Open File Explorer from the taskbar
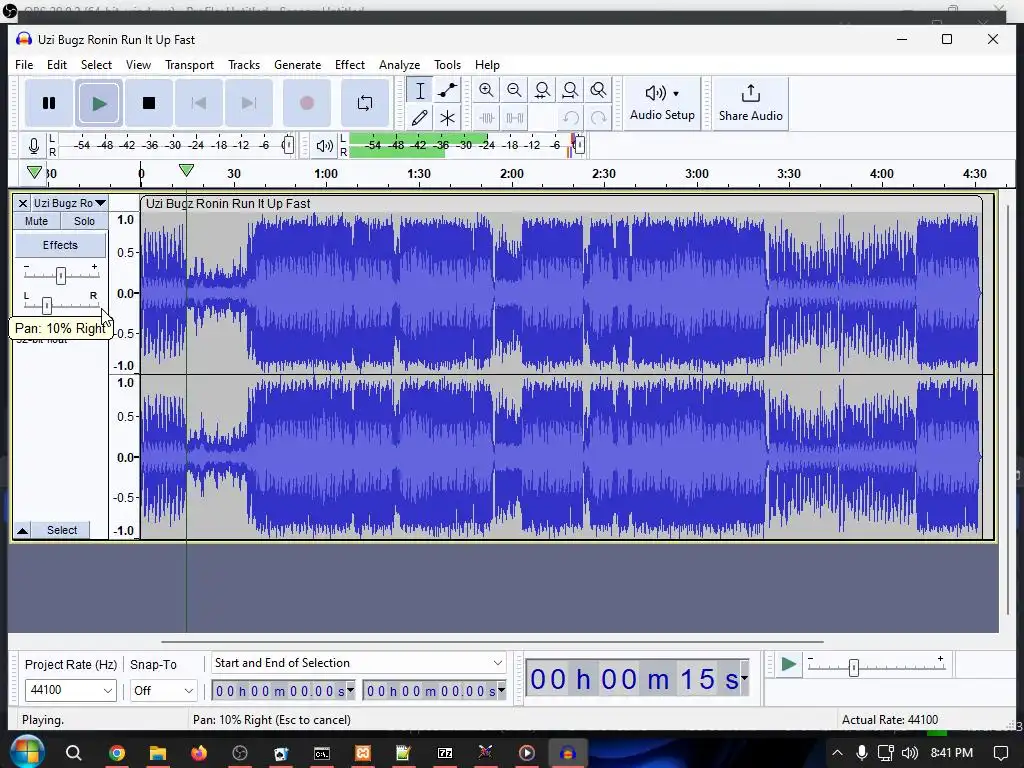The height and width of the screenshot is (768, 1024). (x=158, y=753)
